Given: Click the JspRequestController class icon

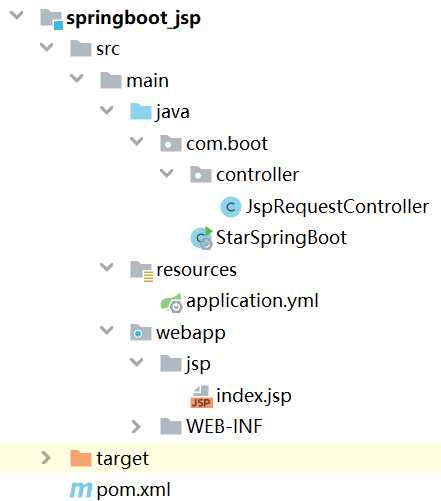Looking at the screenshot, I should point(231,207).
